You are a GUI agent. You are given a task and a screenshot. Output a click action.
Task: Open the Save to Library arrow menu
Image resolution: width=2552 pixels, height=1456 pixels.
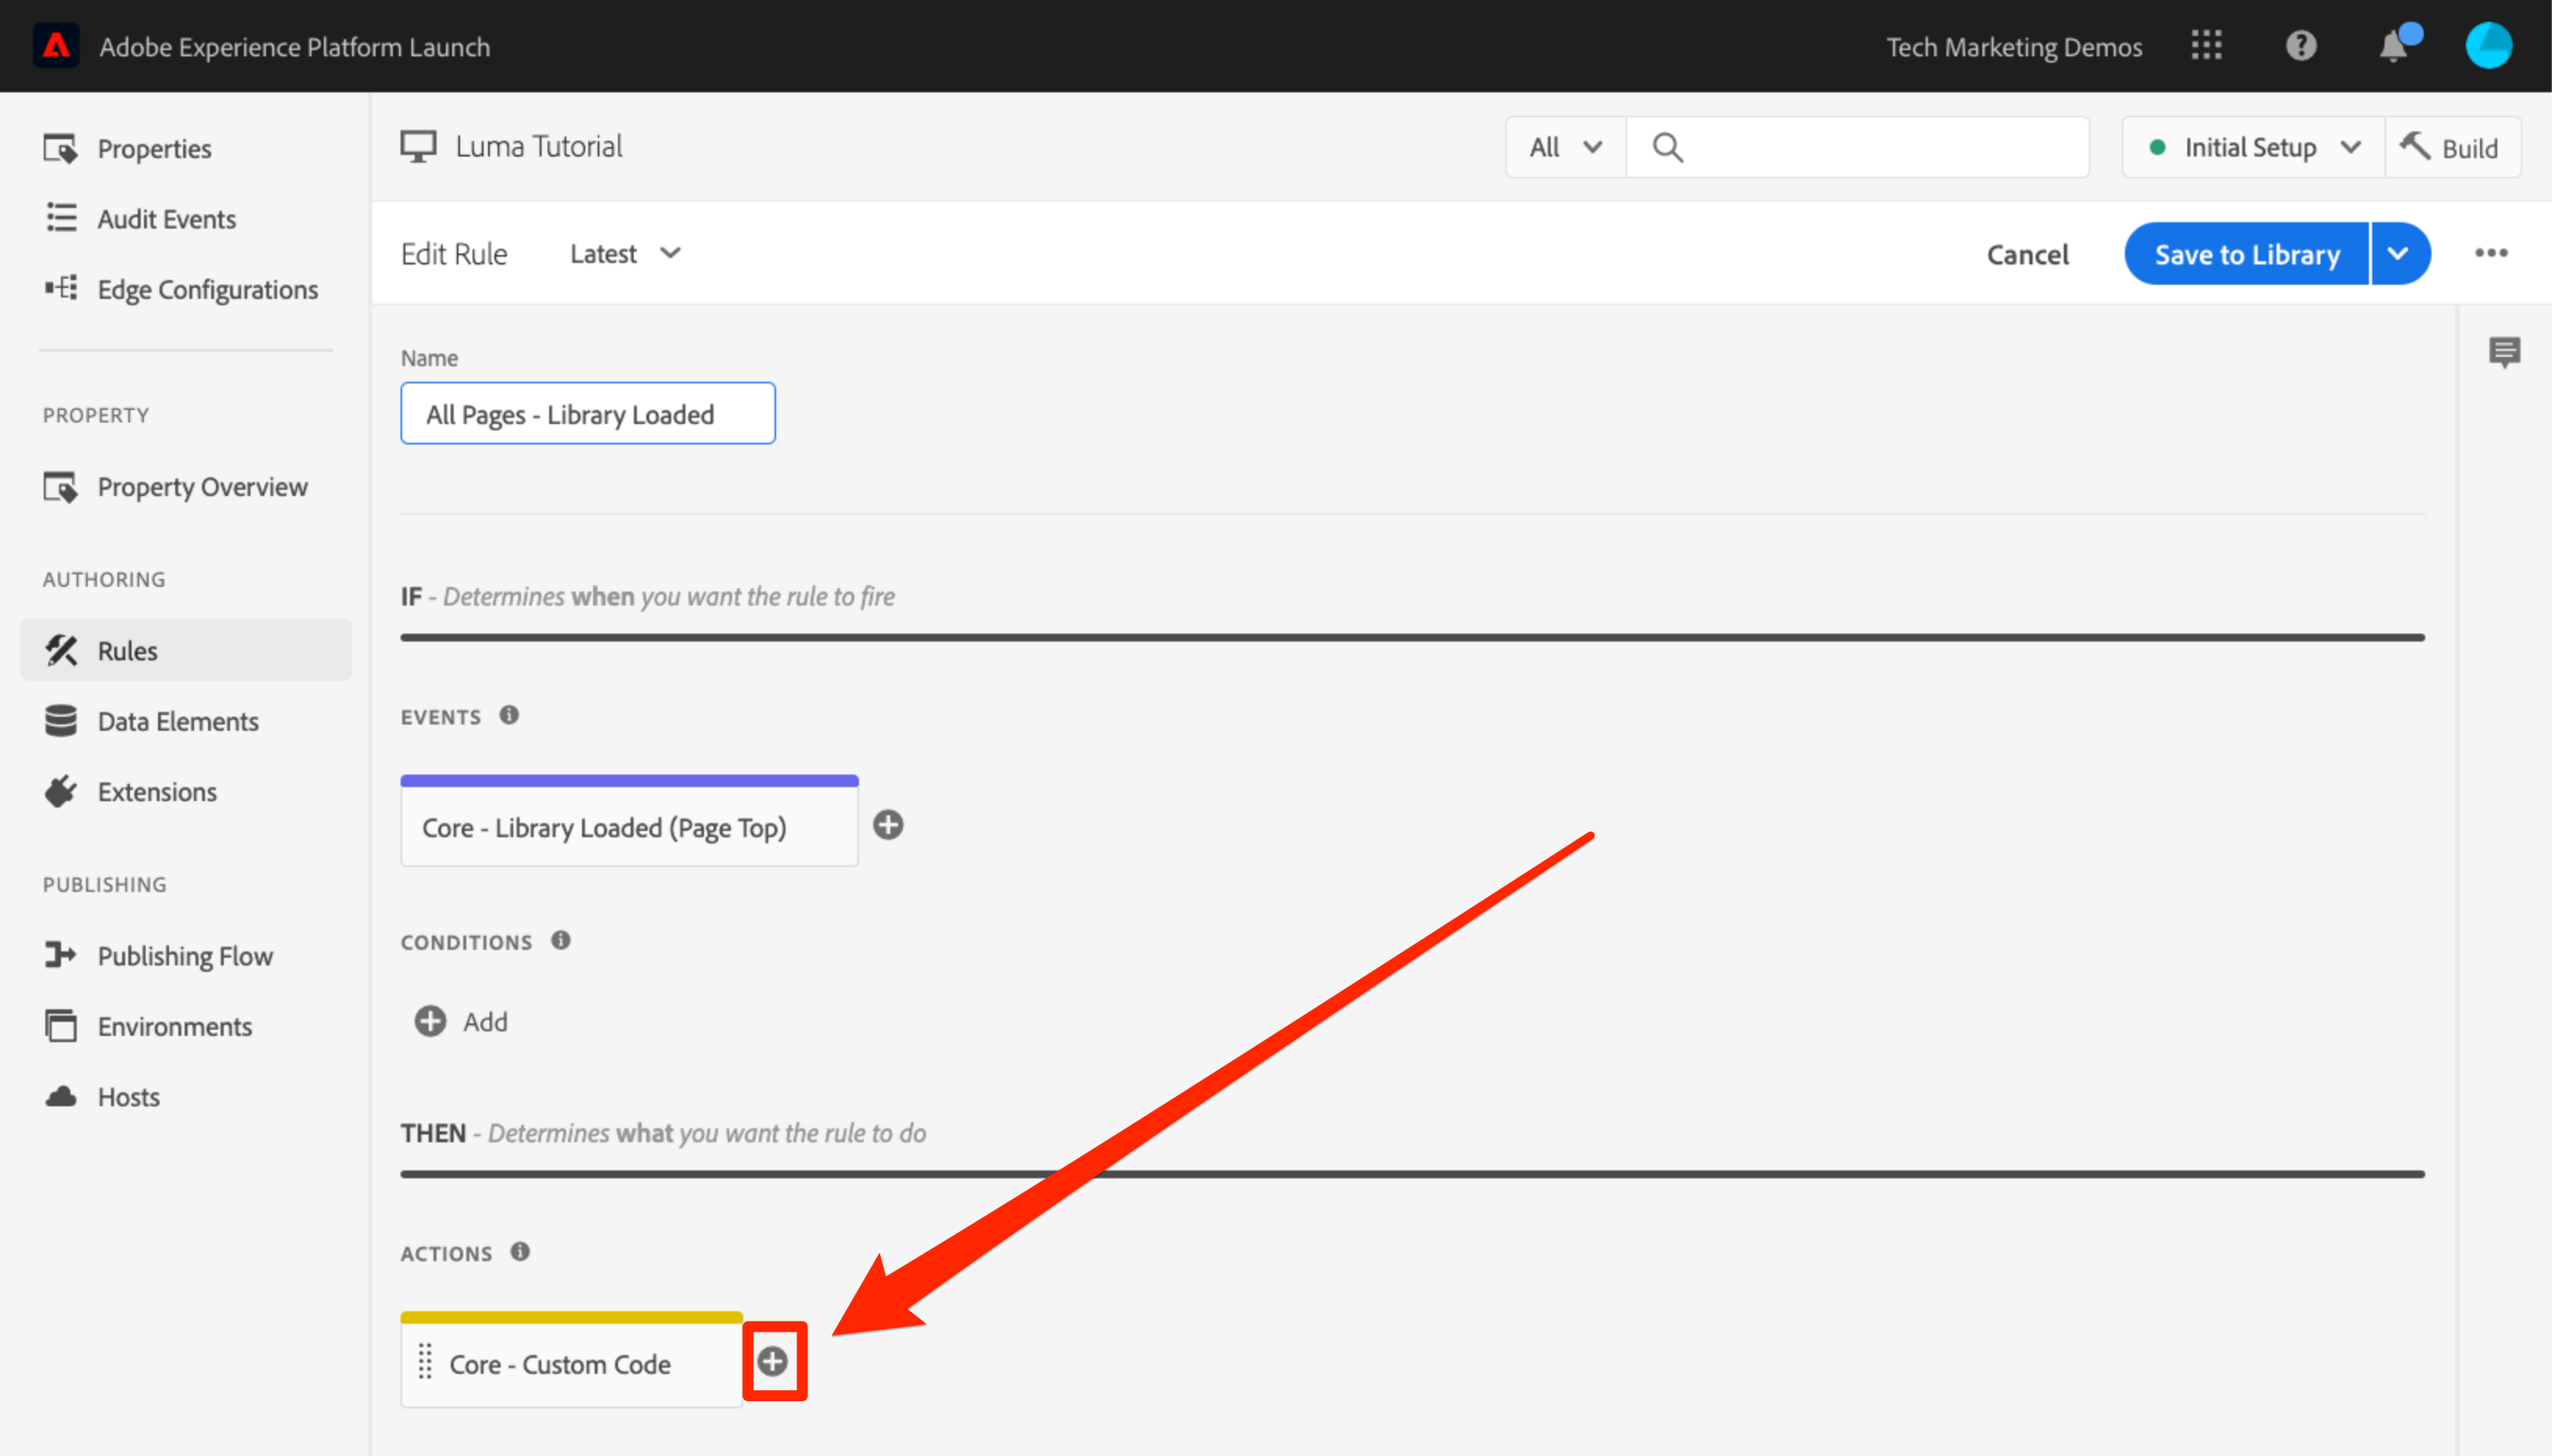click(x=2398, y=254)
